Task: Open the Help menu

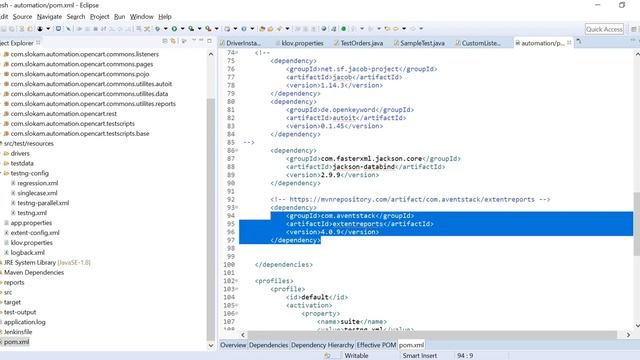Action: (x=165, y=17)
